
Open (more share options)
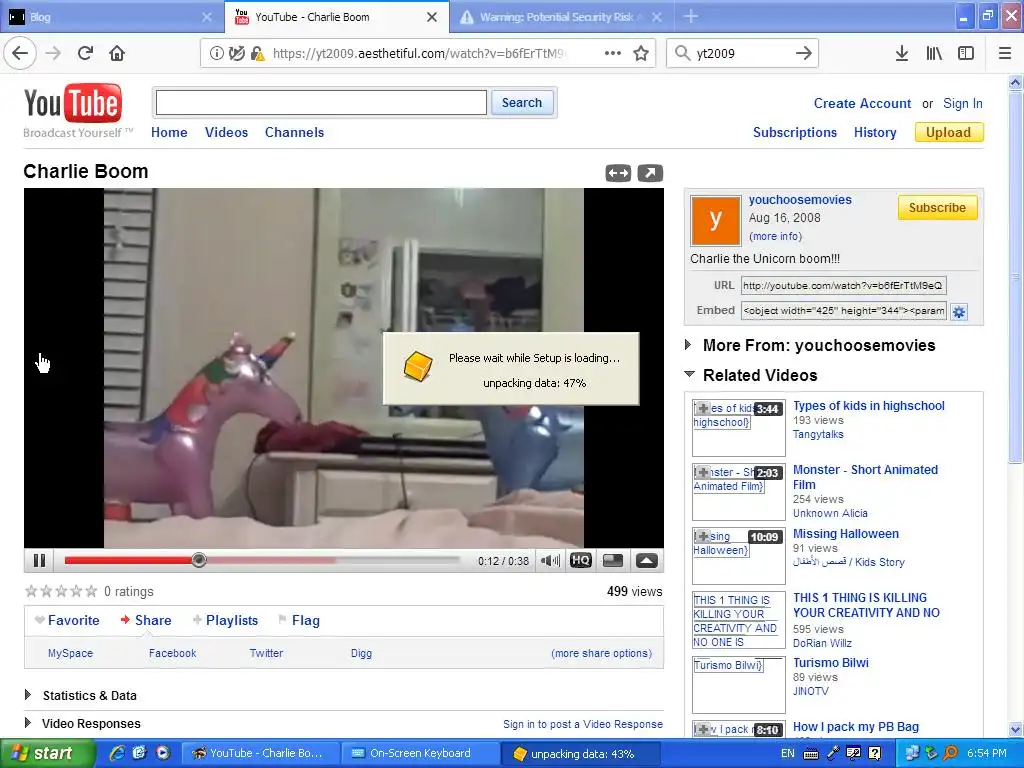tap(601, 653)
